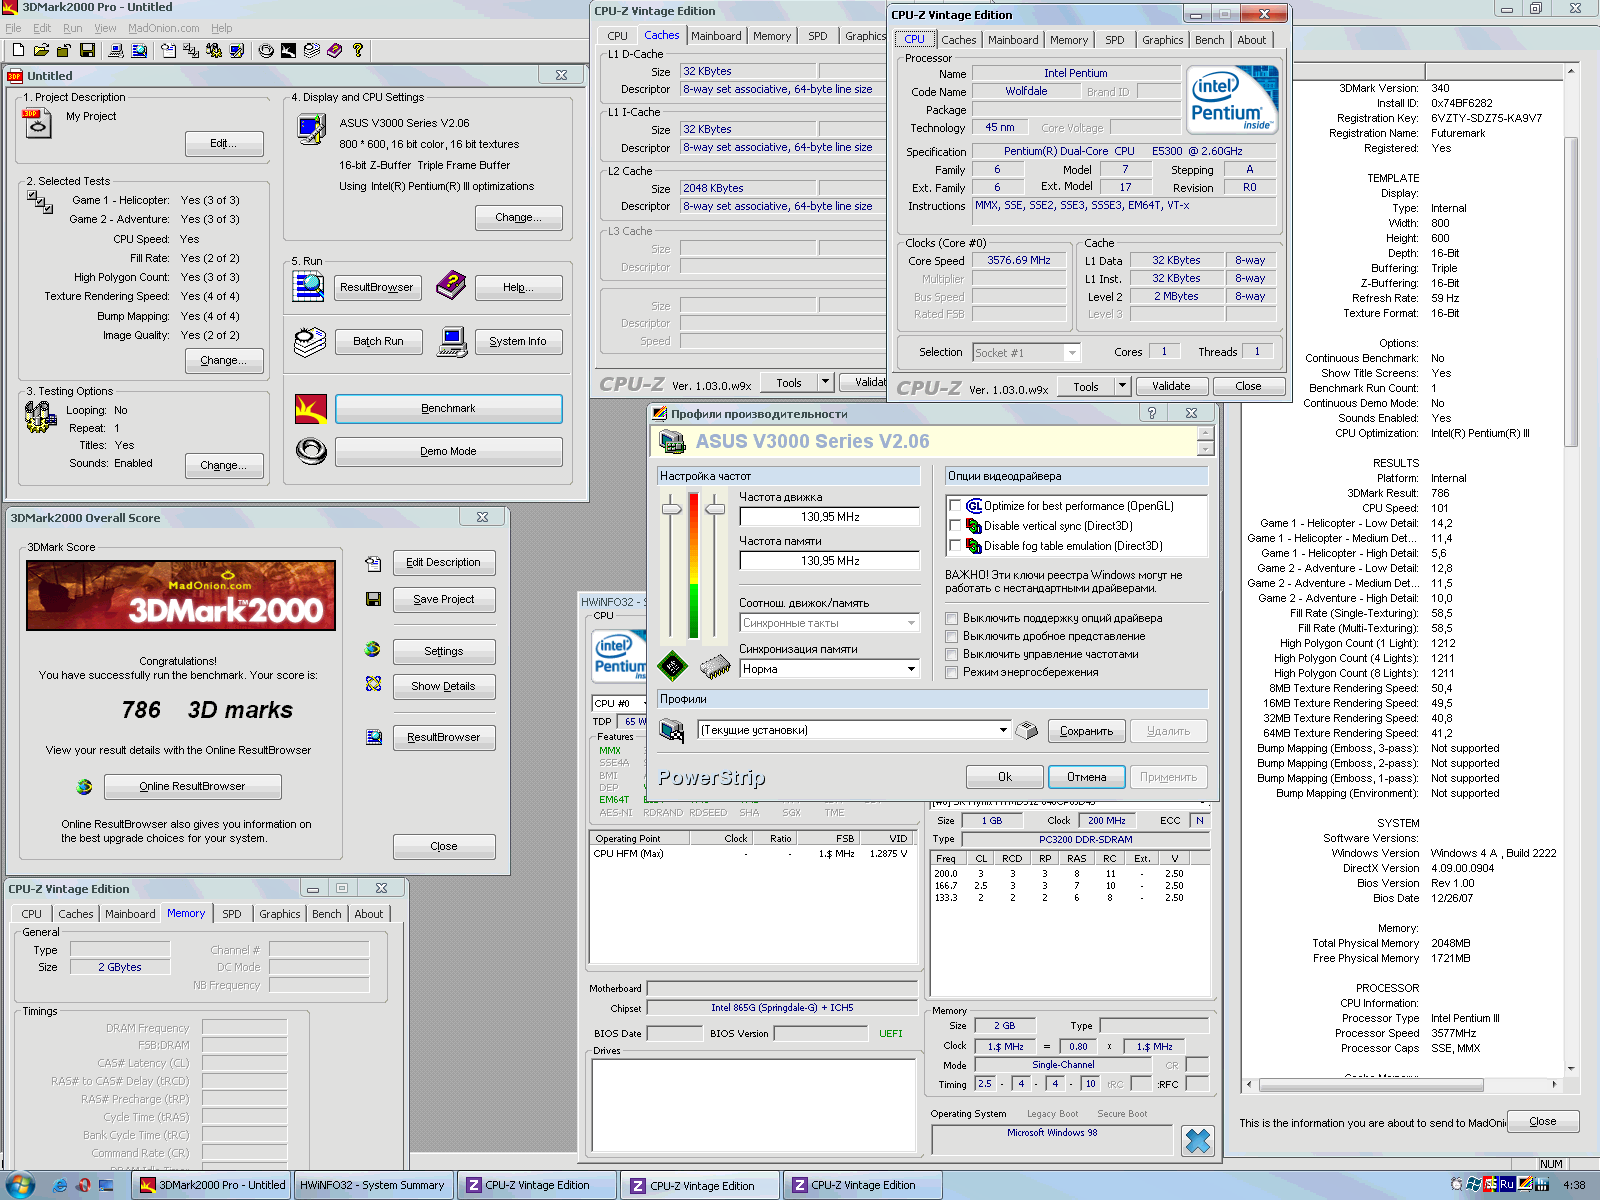Click the save disk icon beside Save Project
This screenshot has height=1200, width=1600.
coord(373,599)
